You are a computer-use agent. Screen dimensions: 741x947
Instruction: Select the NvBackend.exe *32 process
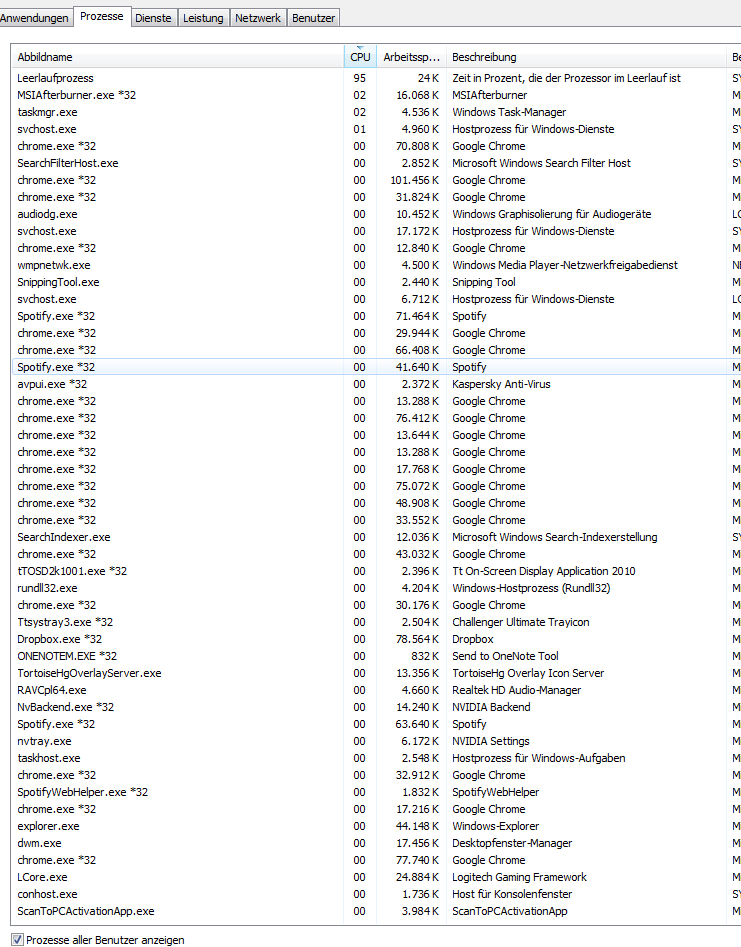[x=376, y=707]
